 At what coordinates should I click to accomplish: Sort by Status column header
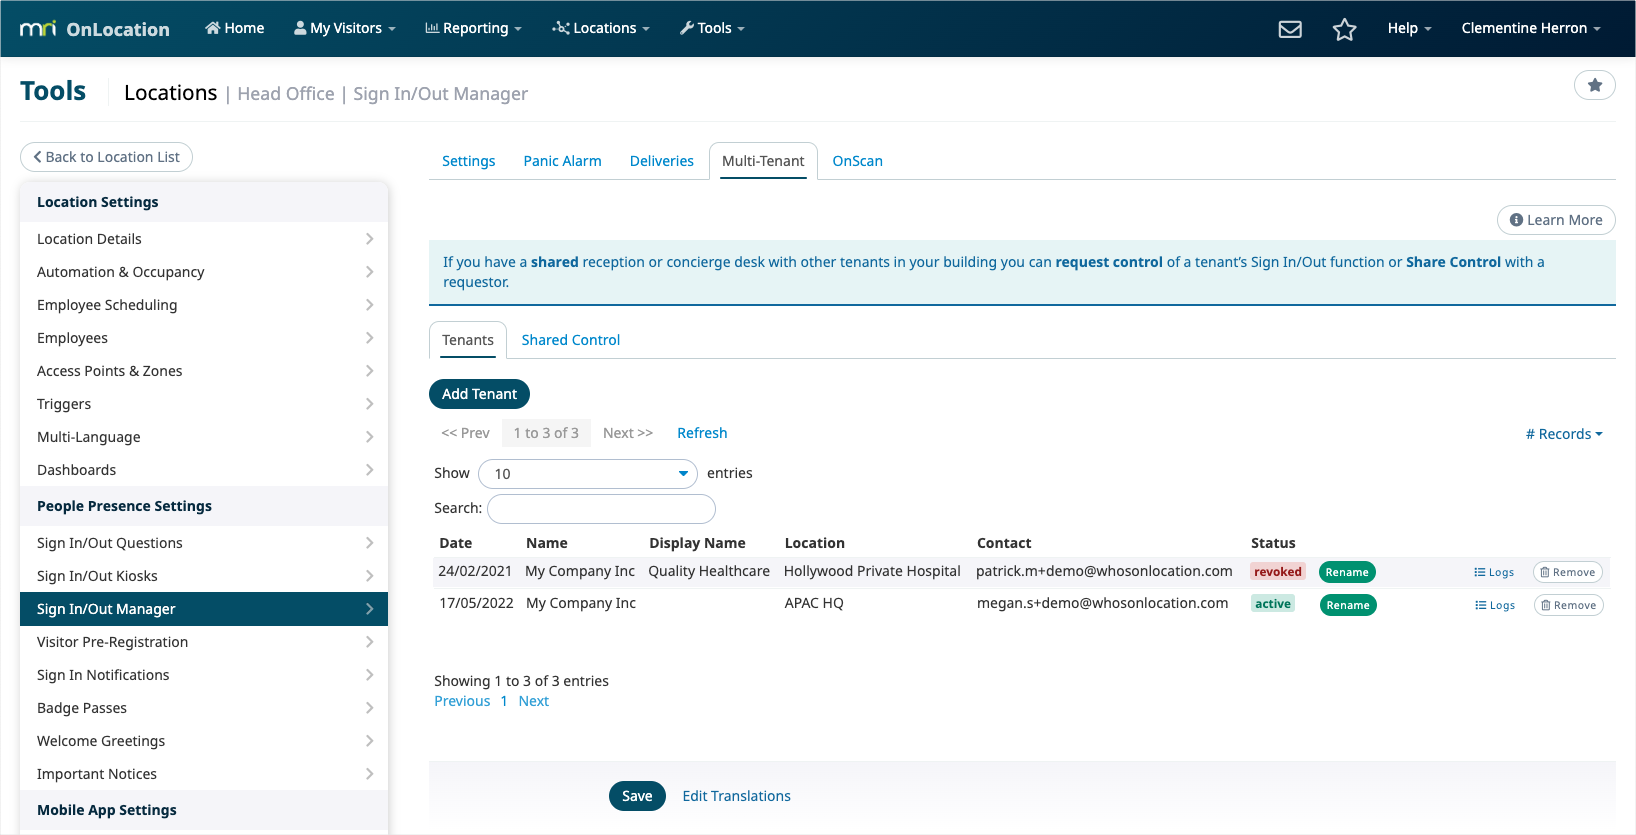point(1273,543)
